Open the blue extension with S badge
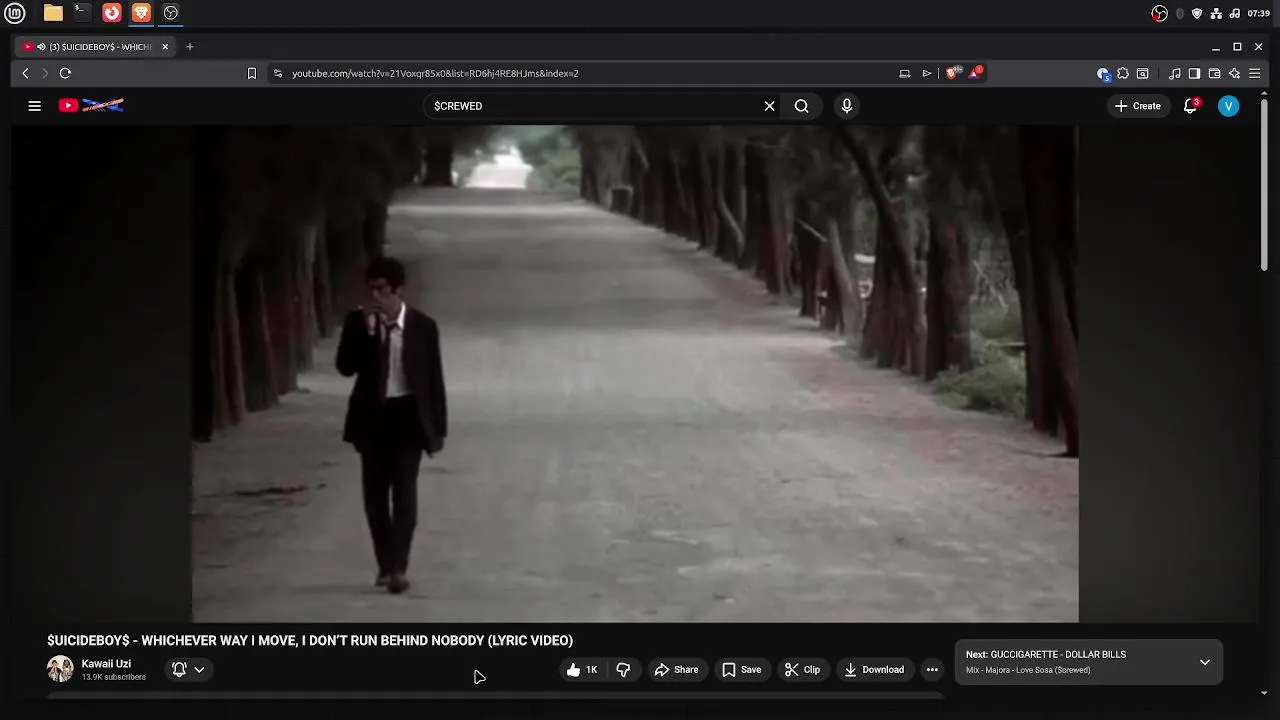The width and height of the screenshot is (1280, 720). click(1103, 73)
